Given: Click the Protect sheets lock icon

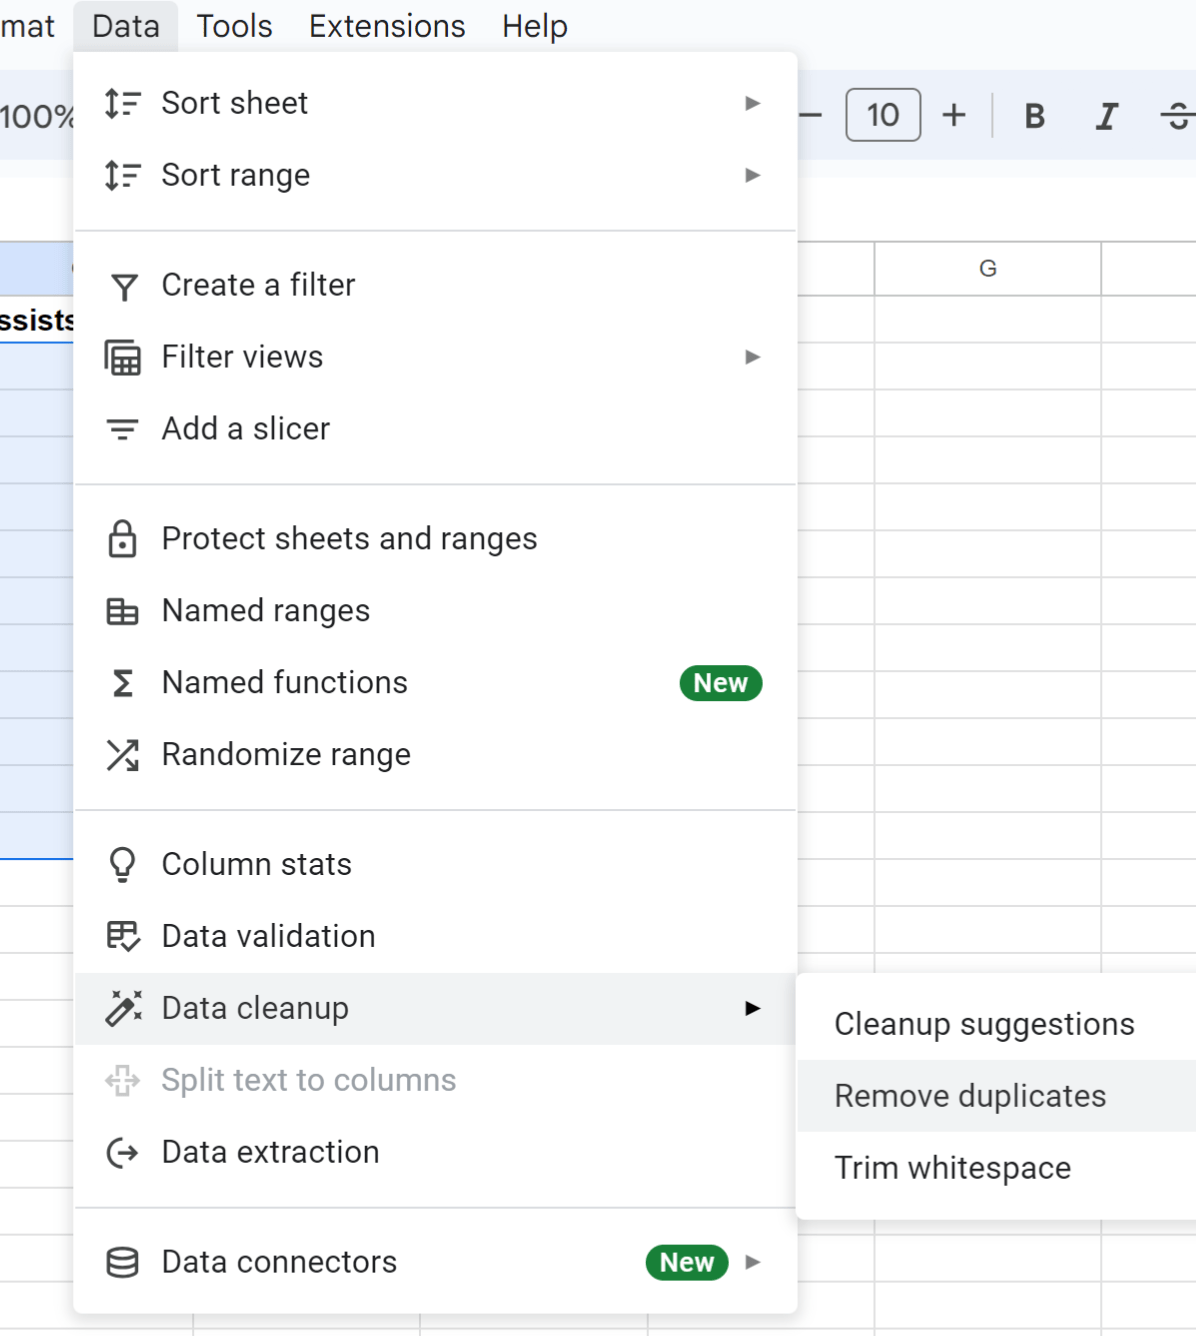Looking at the screenshot, I should [123, 539].
